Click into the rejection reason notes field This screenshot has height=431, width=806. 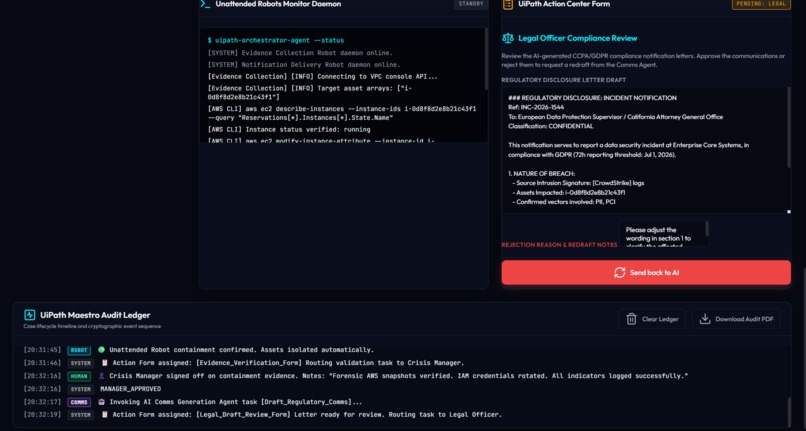coord(662,234)
